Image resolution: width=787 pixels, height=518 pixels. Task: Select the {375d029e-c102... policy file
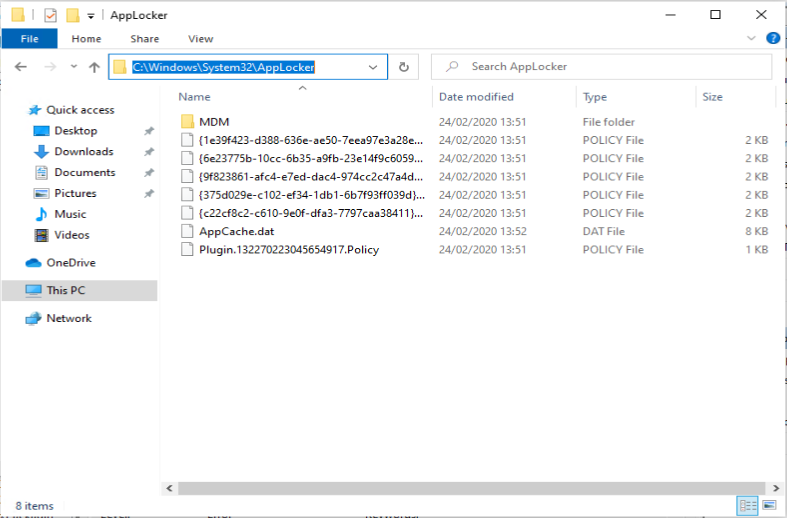[312, 195]
